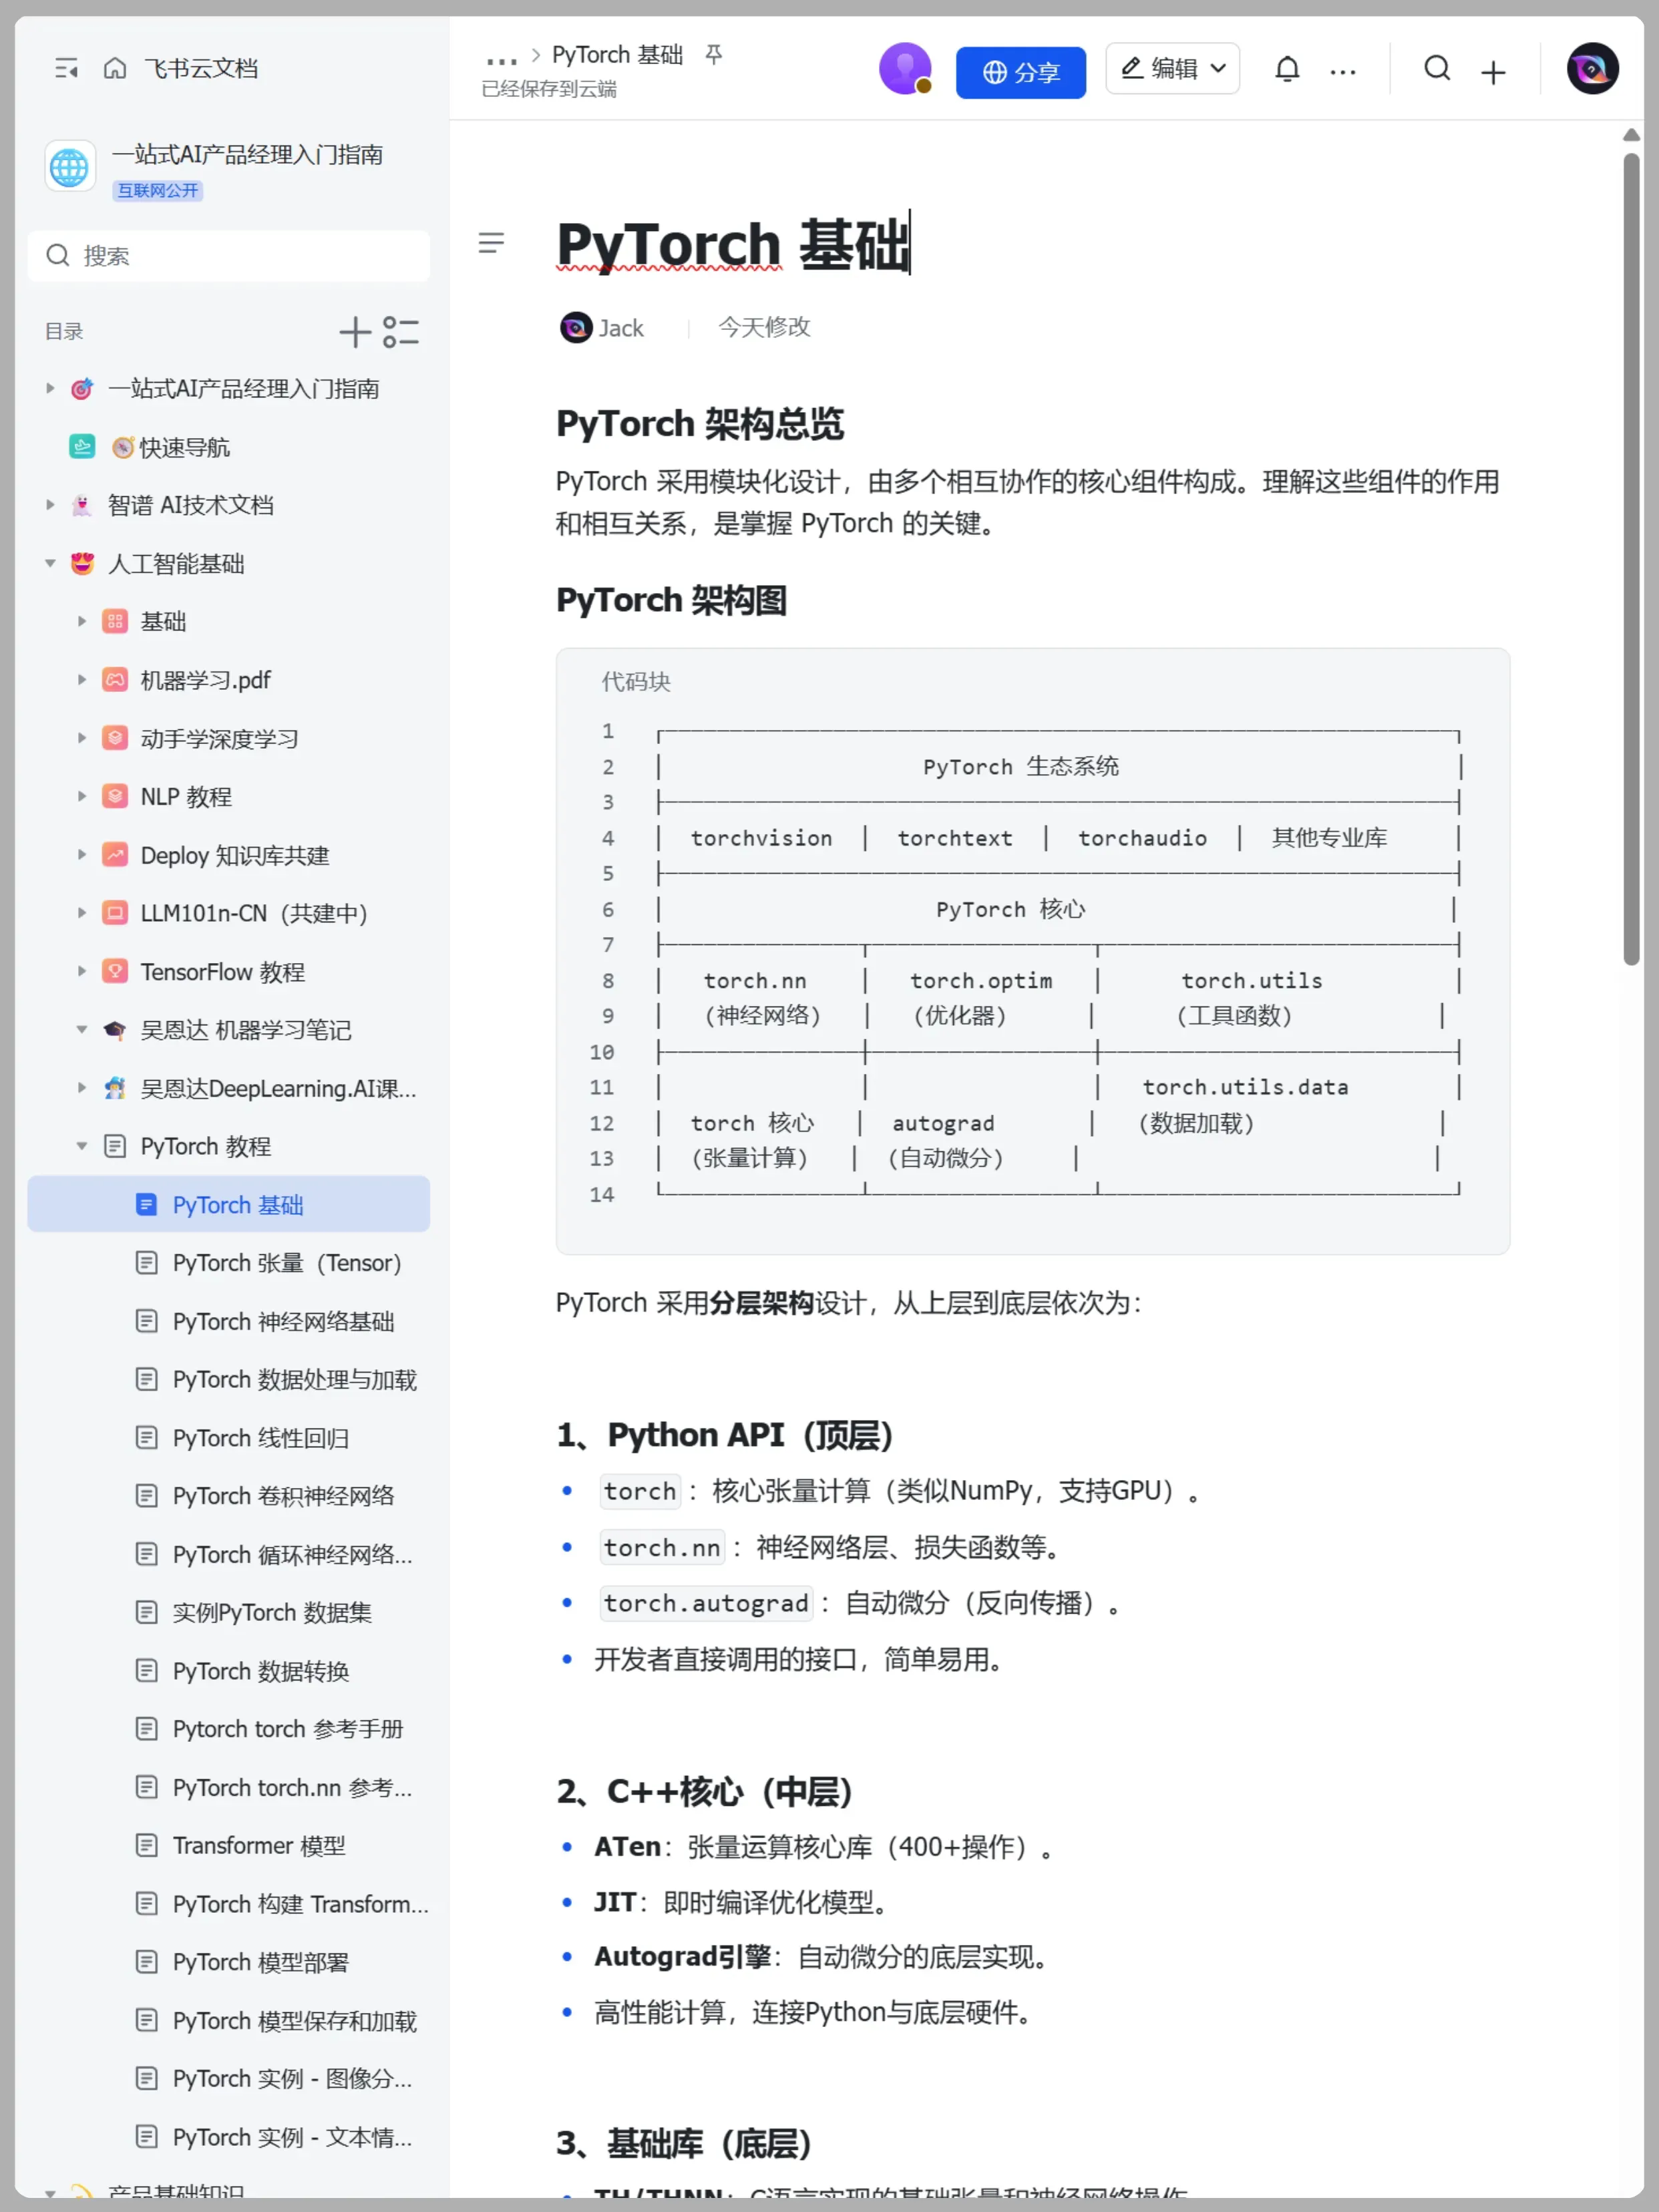Collapse the 人工智能基础 folder
Image resolution: width=1659 pixels, height=2212 pixels.
50,564
